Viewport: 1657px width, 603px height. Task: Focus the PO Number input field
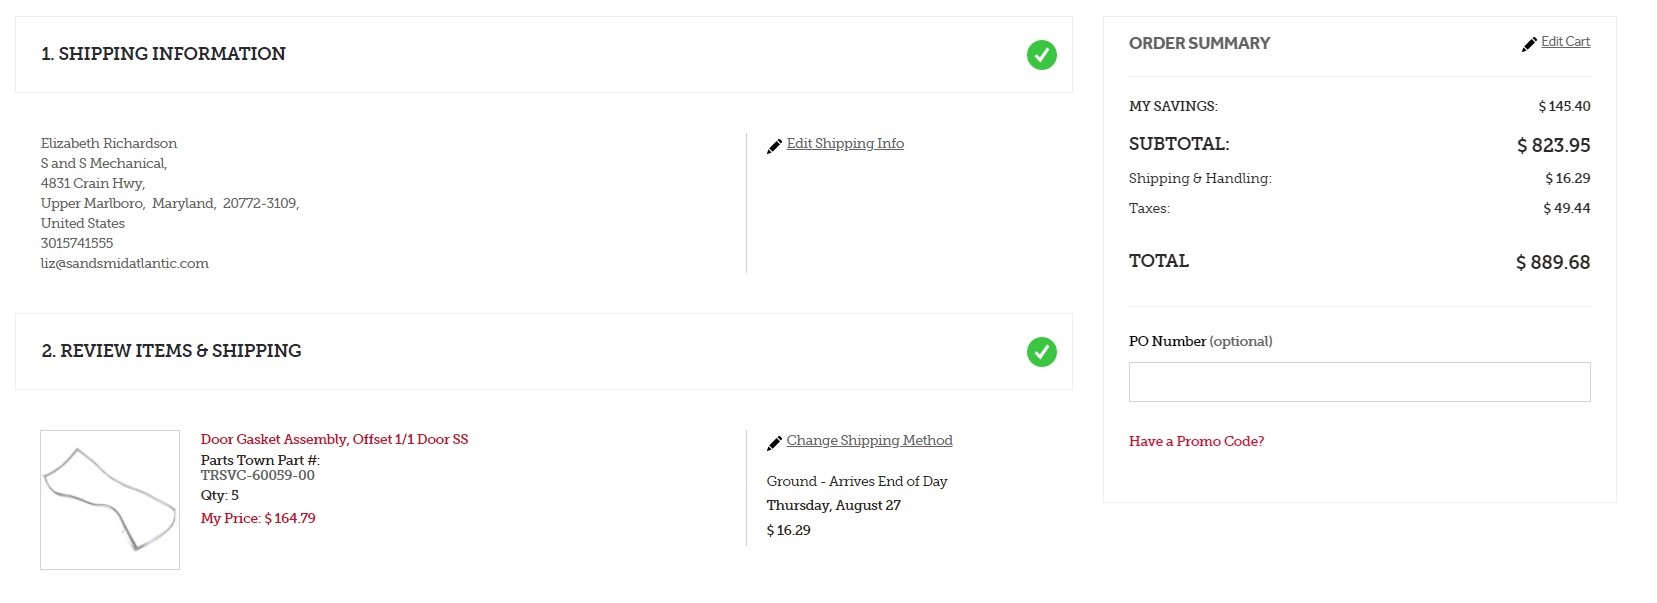[x=1359, y=382]
